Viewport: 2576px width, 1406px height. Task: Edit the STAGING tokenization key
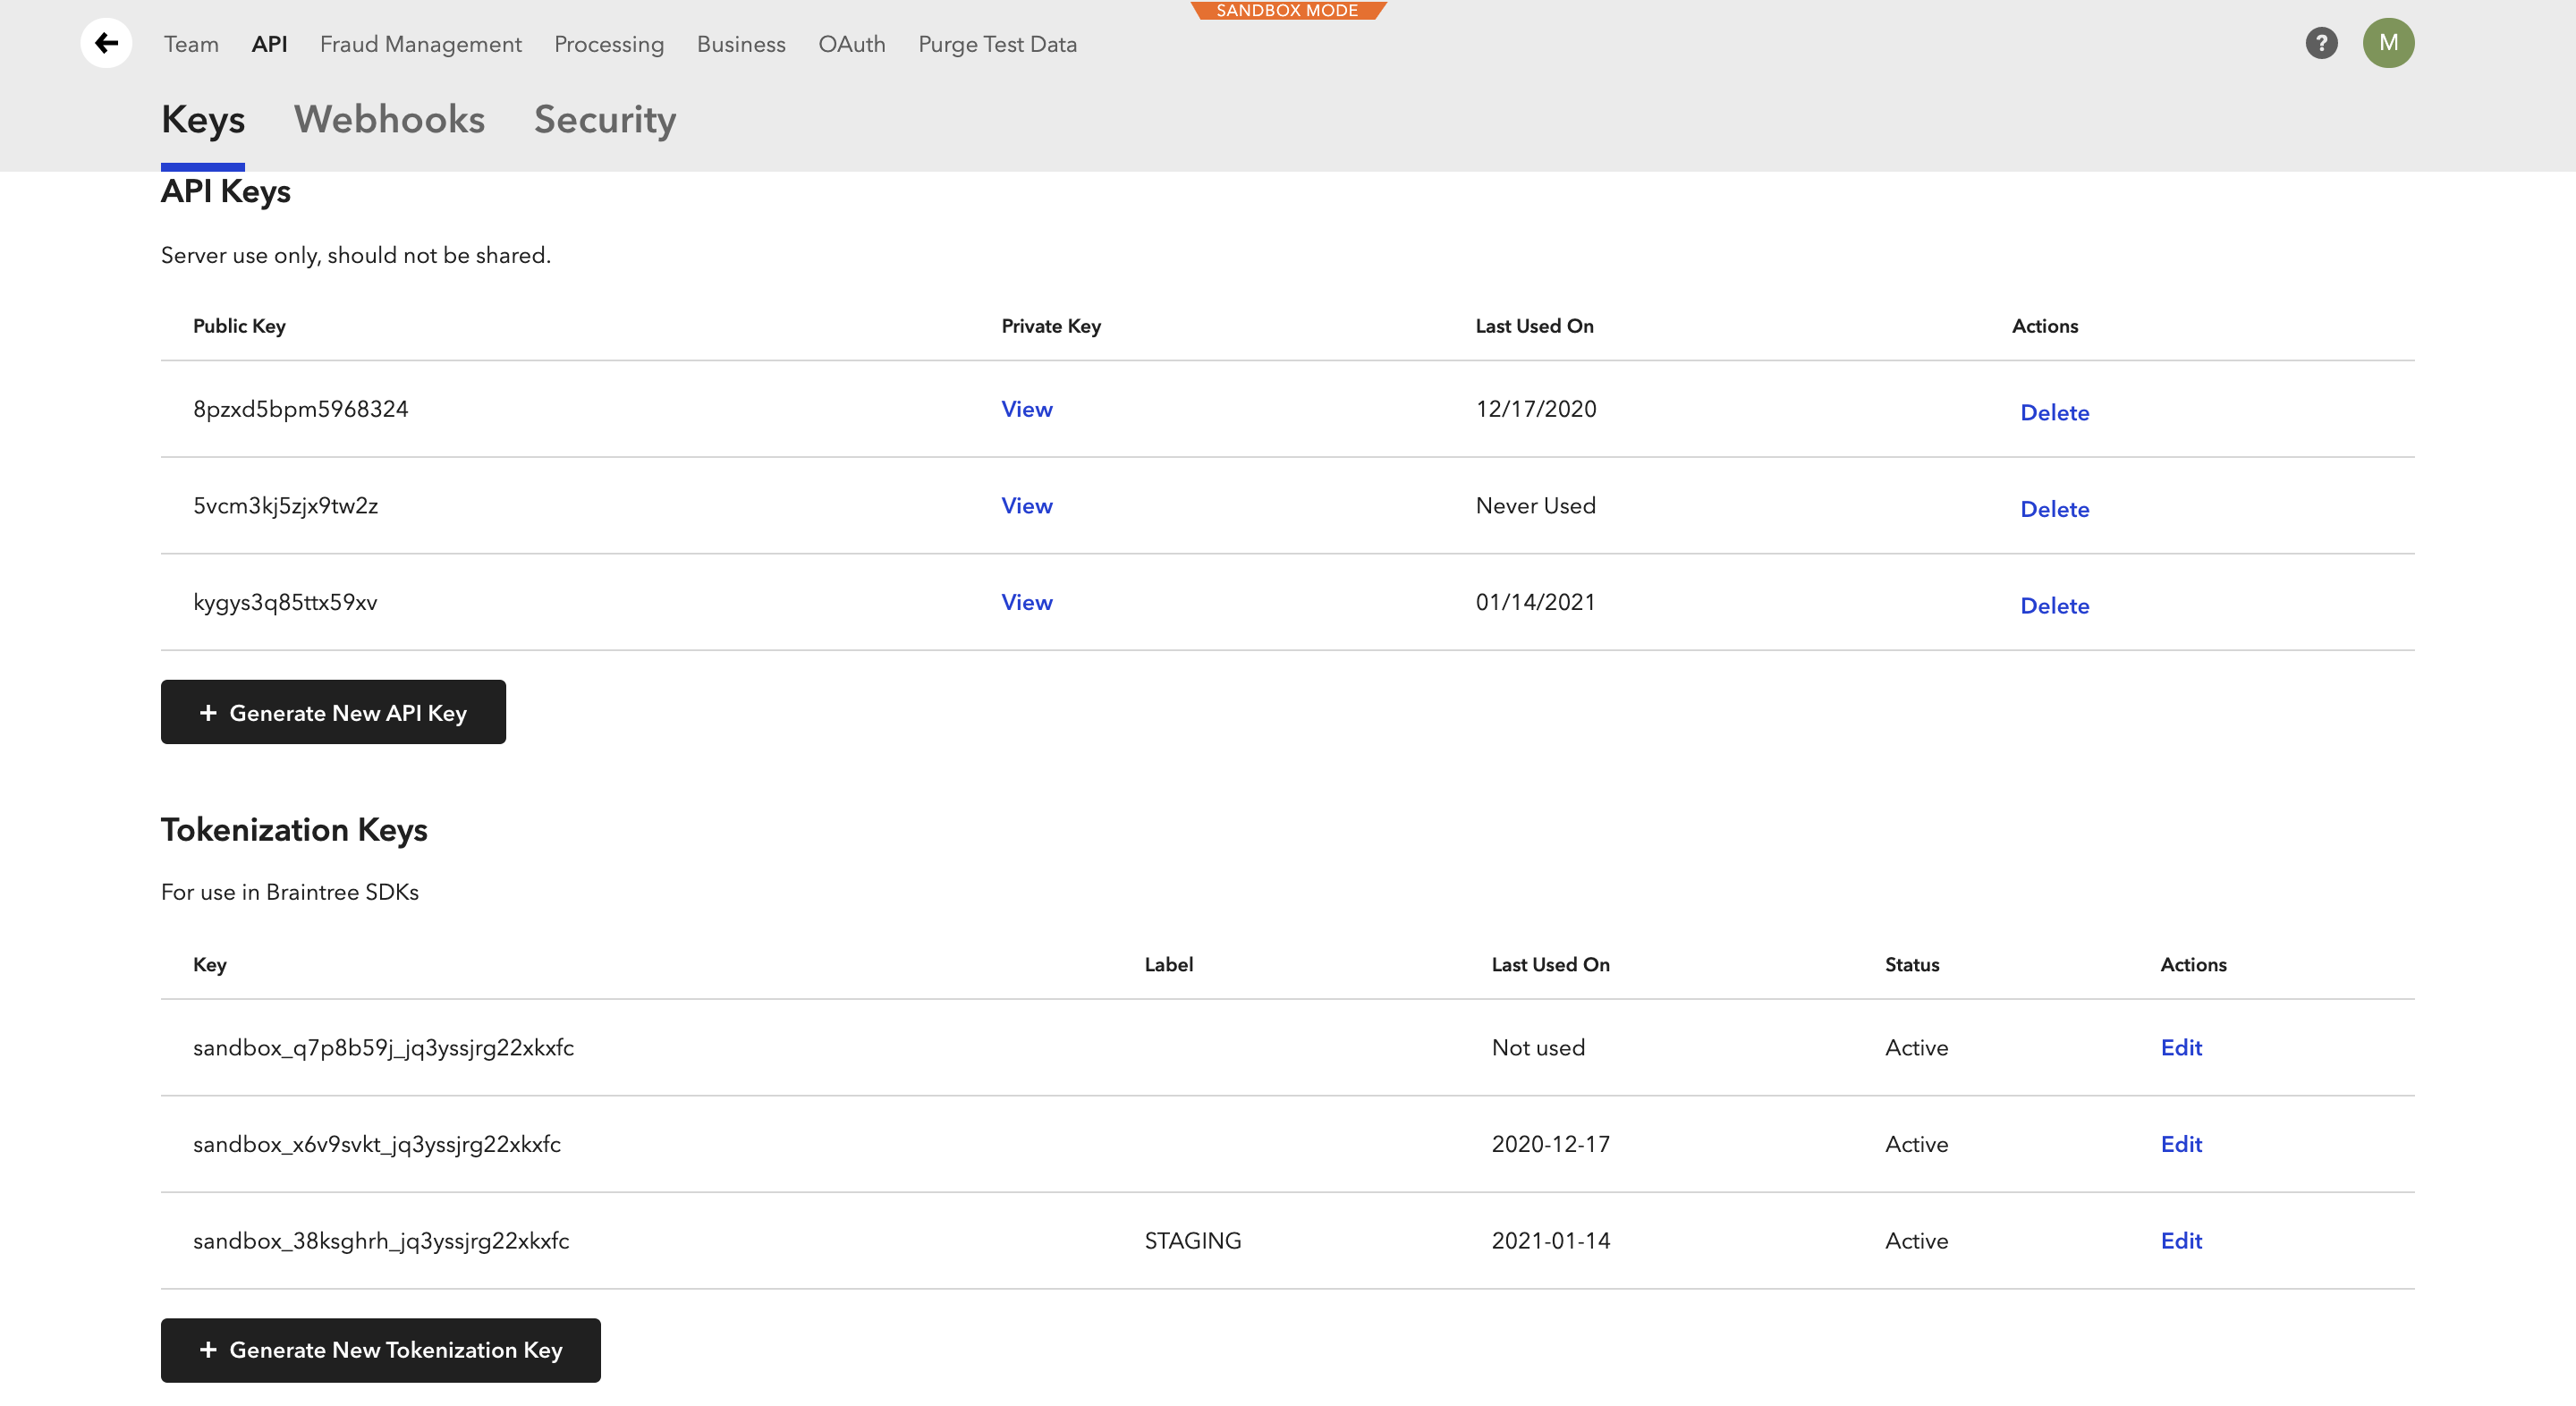coord(2180,1240)
